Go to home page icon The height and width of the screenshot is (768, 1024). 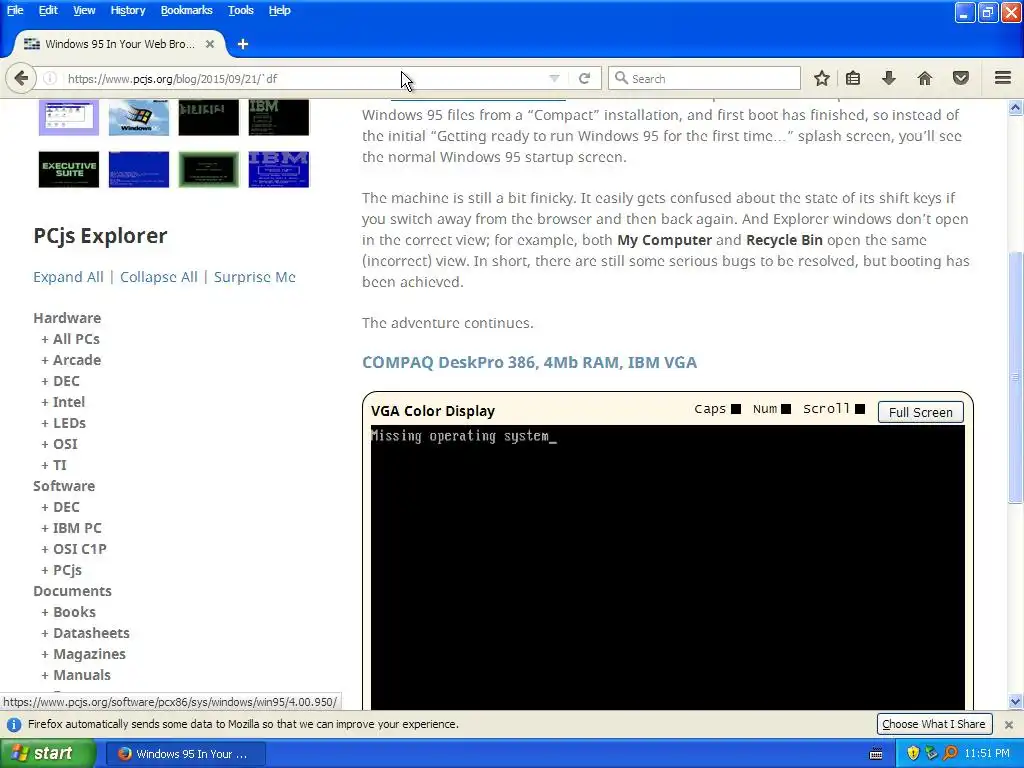point(925,78)
